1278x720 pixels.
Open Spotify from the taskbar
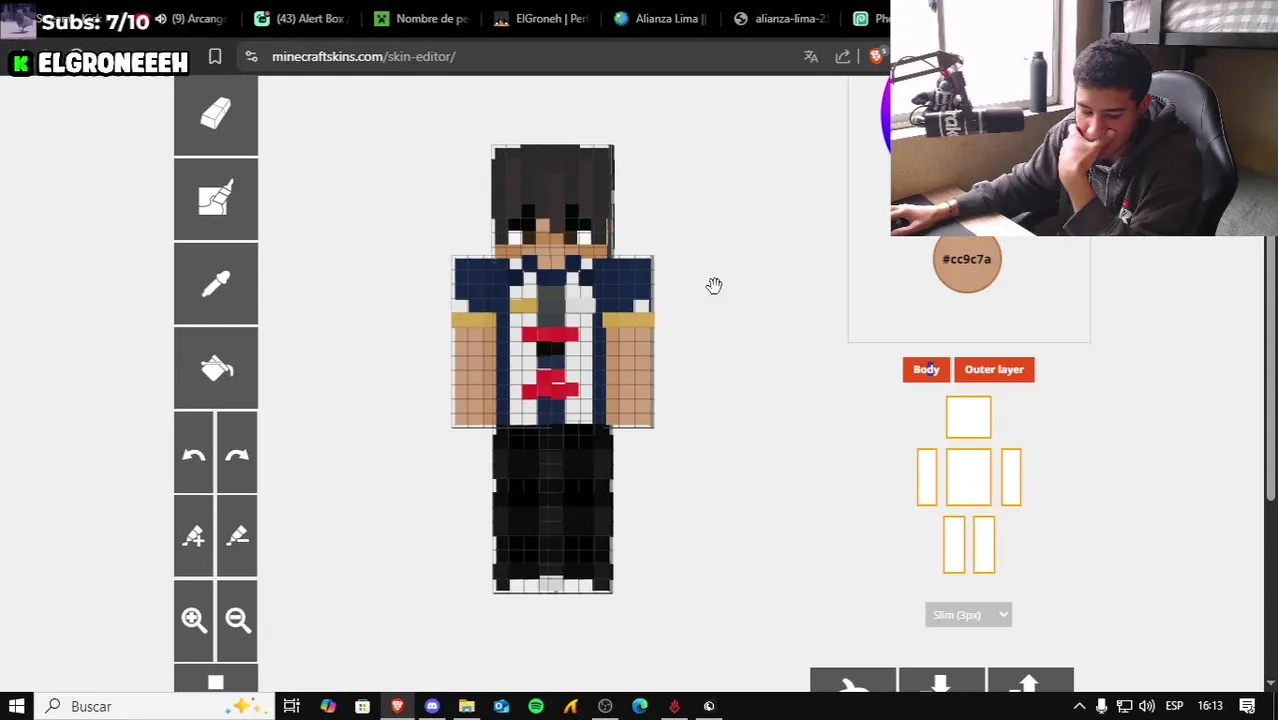[536, 706]
